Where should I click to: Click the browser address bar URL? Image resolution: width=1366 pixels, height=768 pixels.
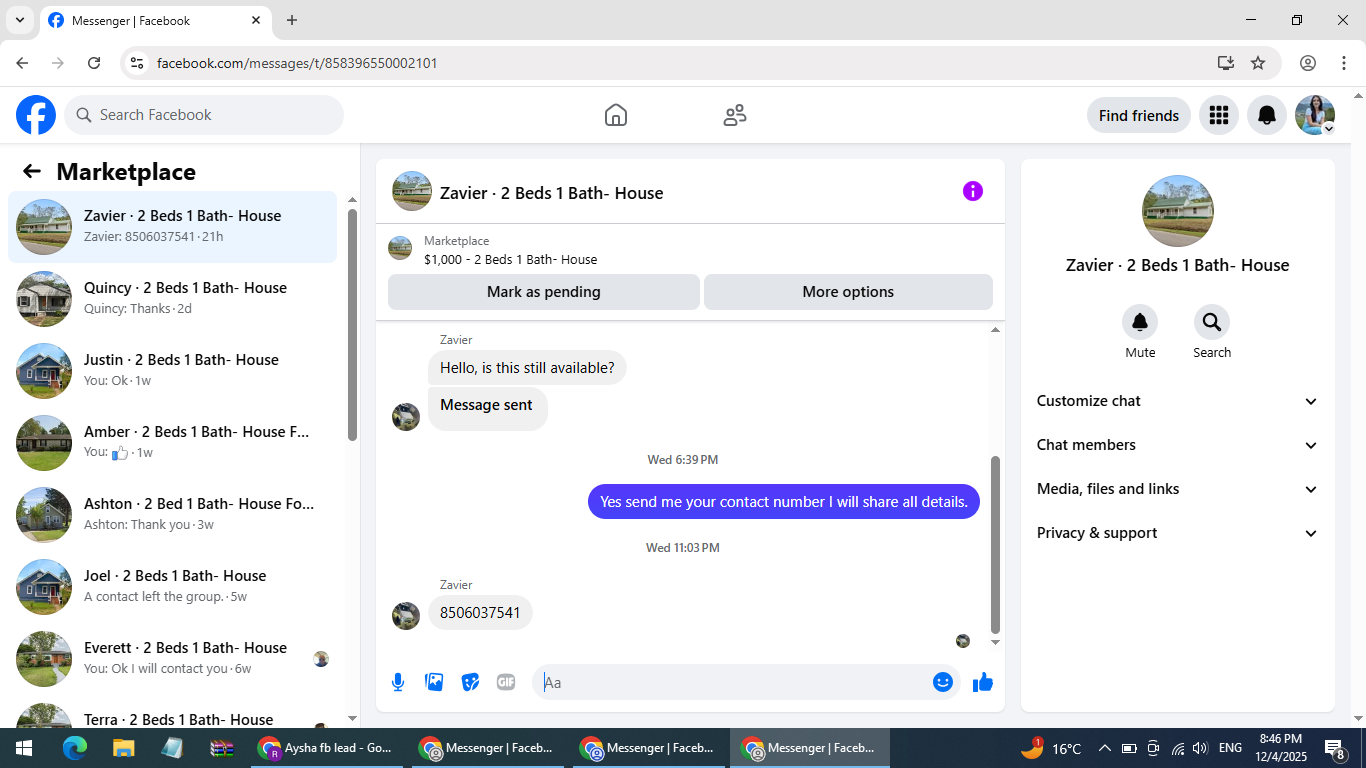click(x=297, y=63)
